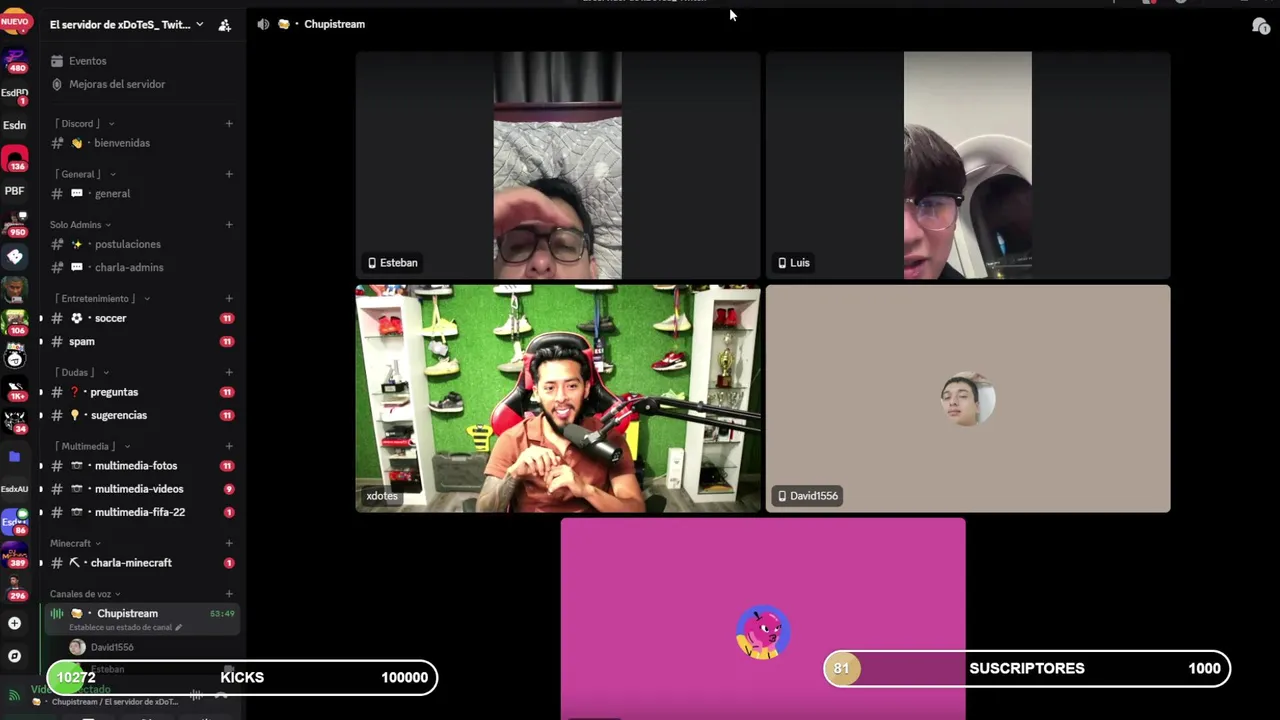Open the multimedia-fotos channel
Screen dimensions: 1280x720
pos(142,466)
